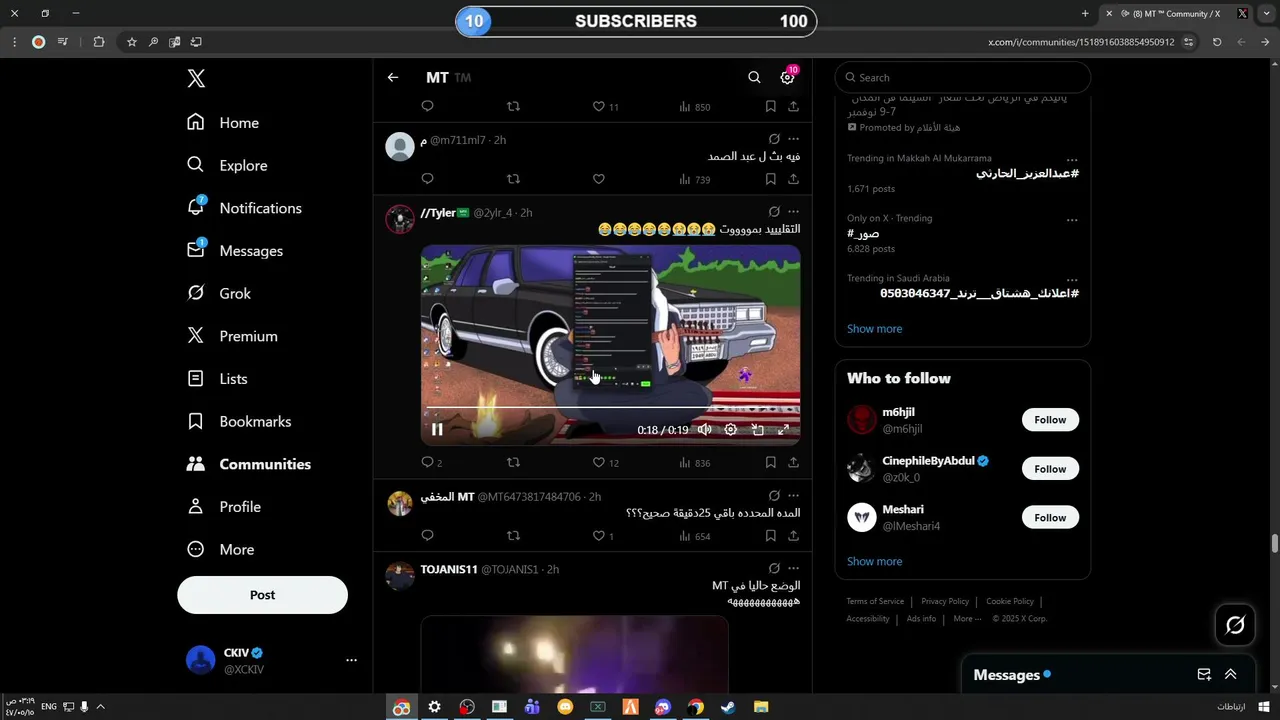Viewport: 1280px width, 720px height.
Task: Click the X logo in the sidebar
Action: click(196, 79)
